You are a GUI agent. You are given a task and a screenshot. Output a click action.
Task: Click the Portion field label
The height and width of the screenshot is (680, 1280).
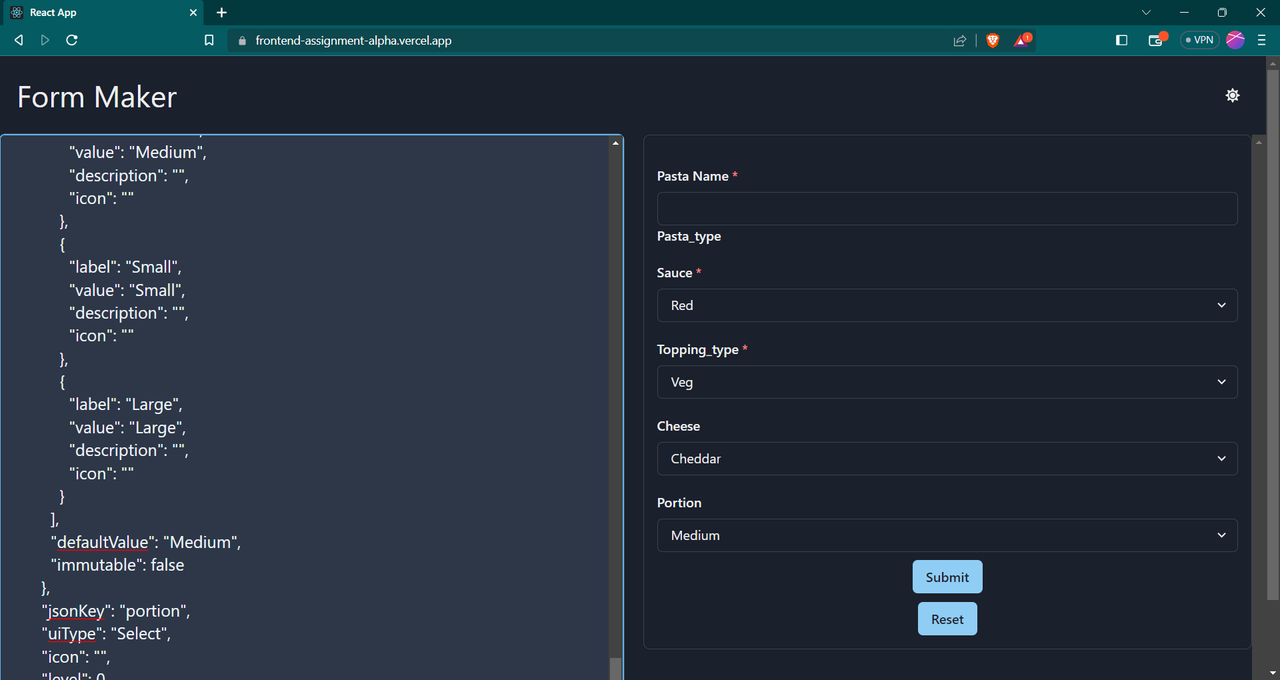tap(679, 503)
